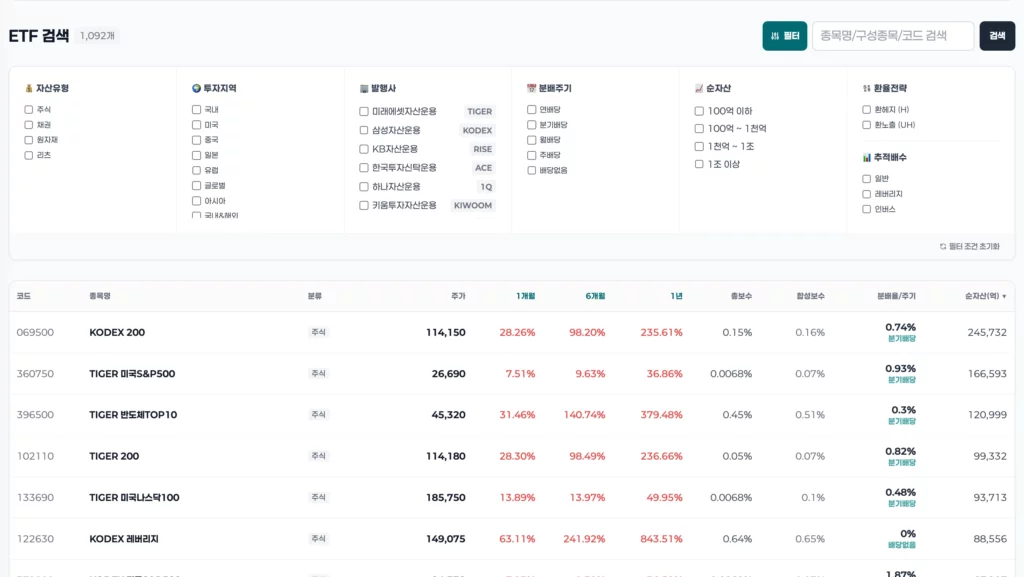The height and width of the screenshot is (577, 1024).
Task: Click the 순자산 chart icon
Action: coord(699,88)
